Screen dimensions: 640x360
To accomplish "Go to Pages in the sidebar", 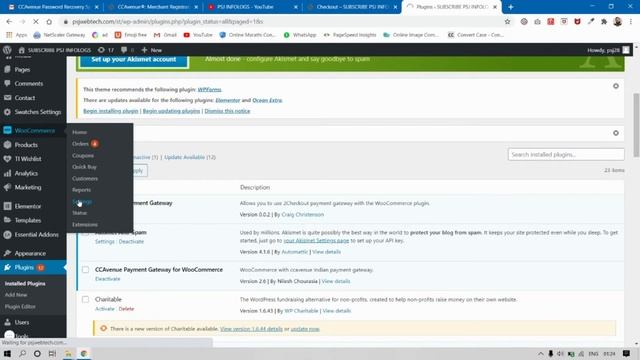I will pyautogui.click(x=22, y=69).
